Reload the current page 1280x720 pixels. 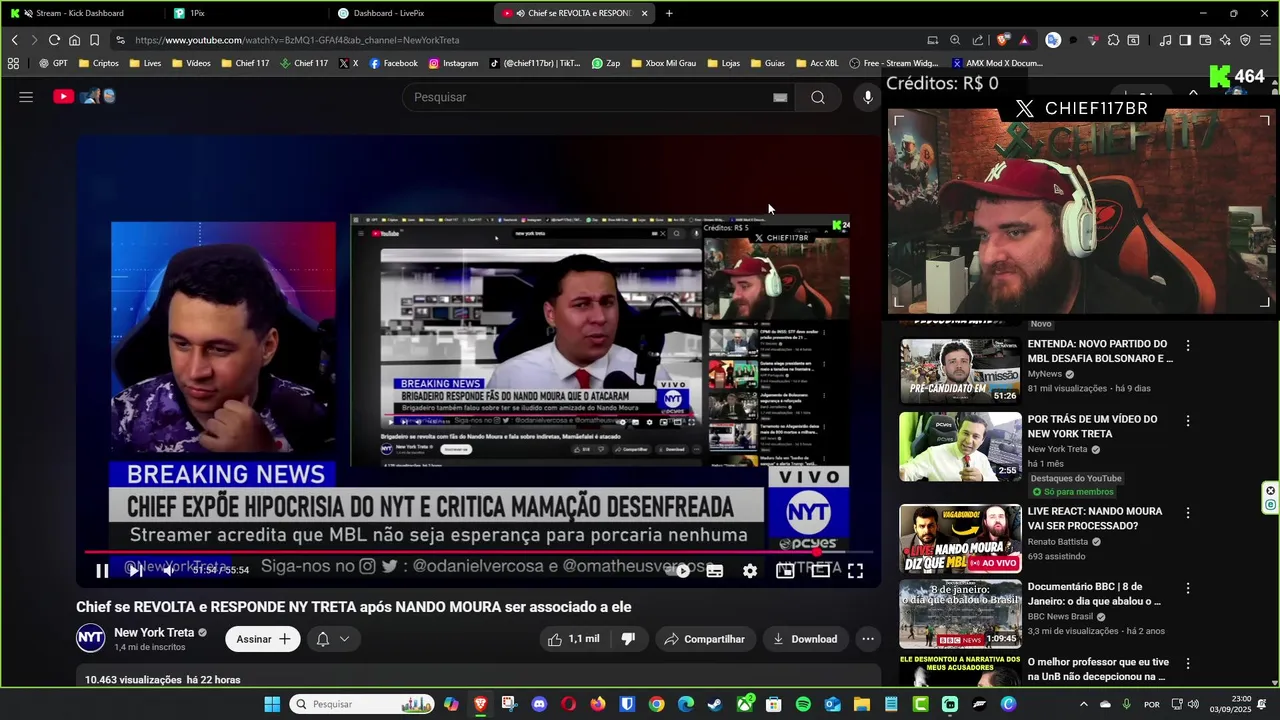pos(54,40)
